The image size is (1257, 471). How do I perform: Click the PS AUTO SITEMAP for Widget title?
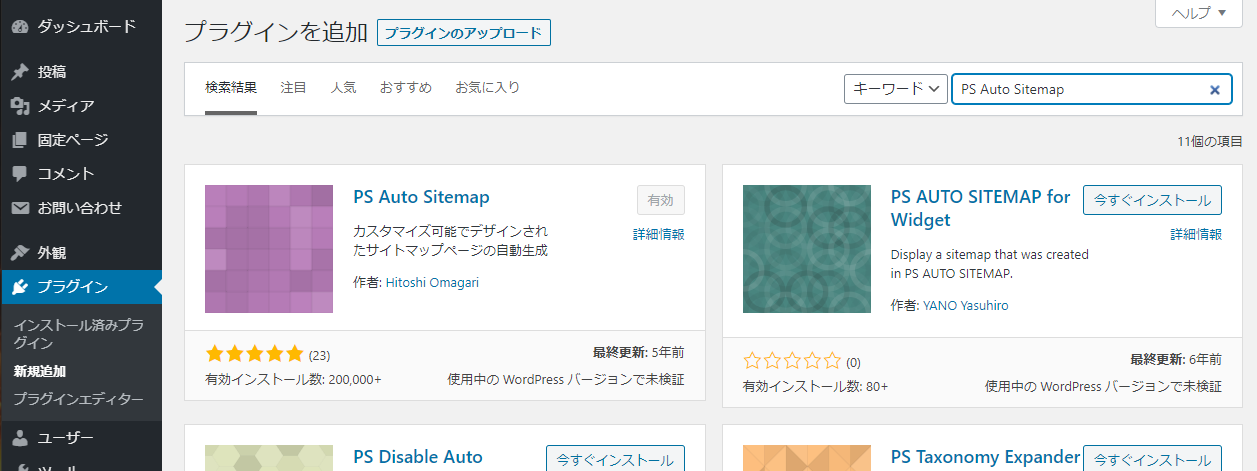(x=981, y=208)
